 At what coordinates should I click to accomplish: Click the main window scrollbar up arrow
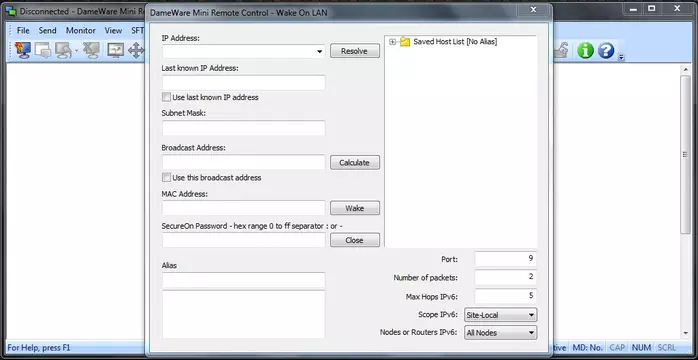[686, 69]
